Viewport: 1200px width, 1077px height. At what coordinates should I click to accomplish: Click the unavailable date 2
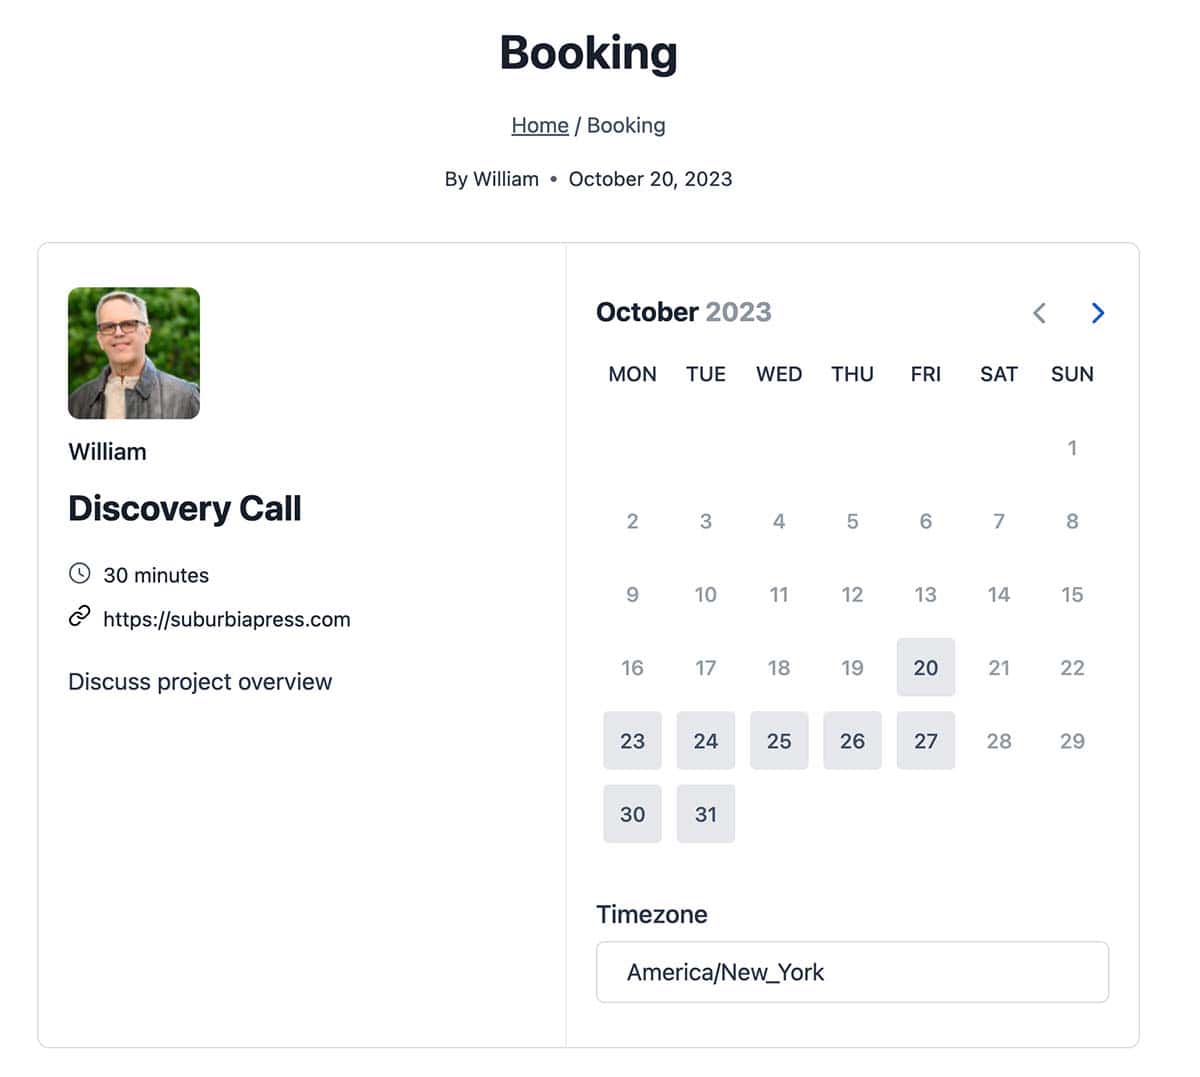click(632, 521)
